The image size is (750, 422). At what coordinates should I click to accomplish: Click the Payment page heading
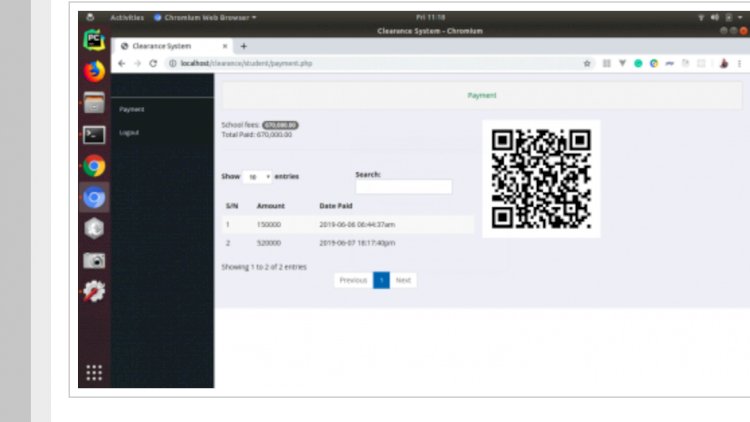[482, 95]
